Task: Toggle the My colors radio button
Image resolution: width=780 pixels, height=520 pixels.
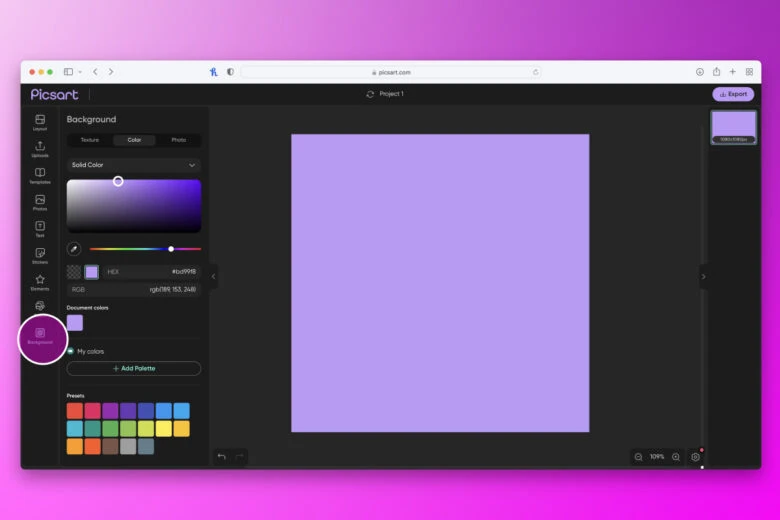Action: click(x=70, y=351)
